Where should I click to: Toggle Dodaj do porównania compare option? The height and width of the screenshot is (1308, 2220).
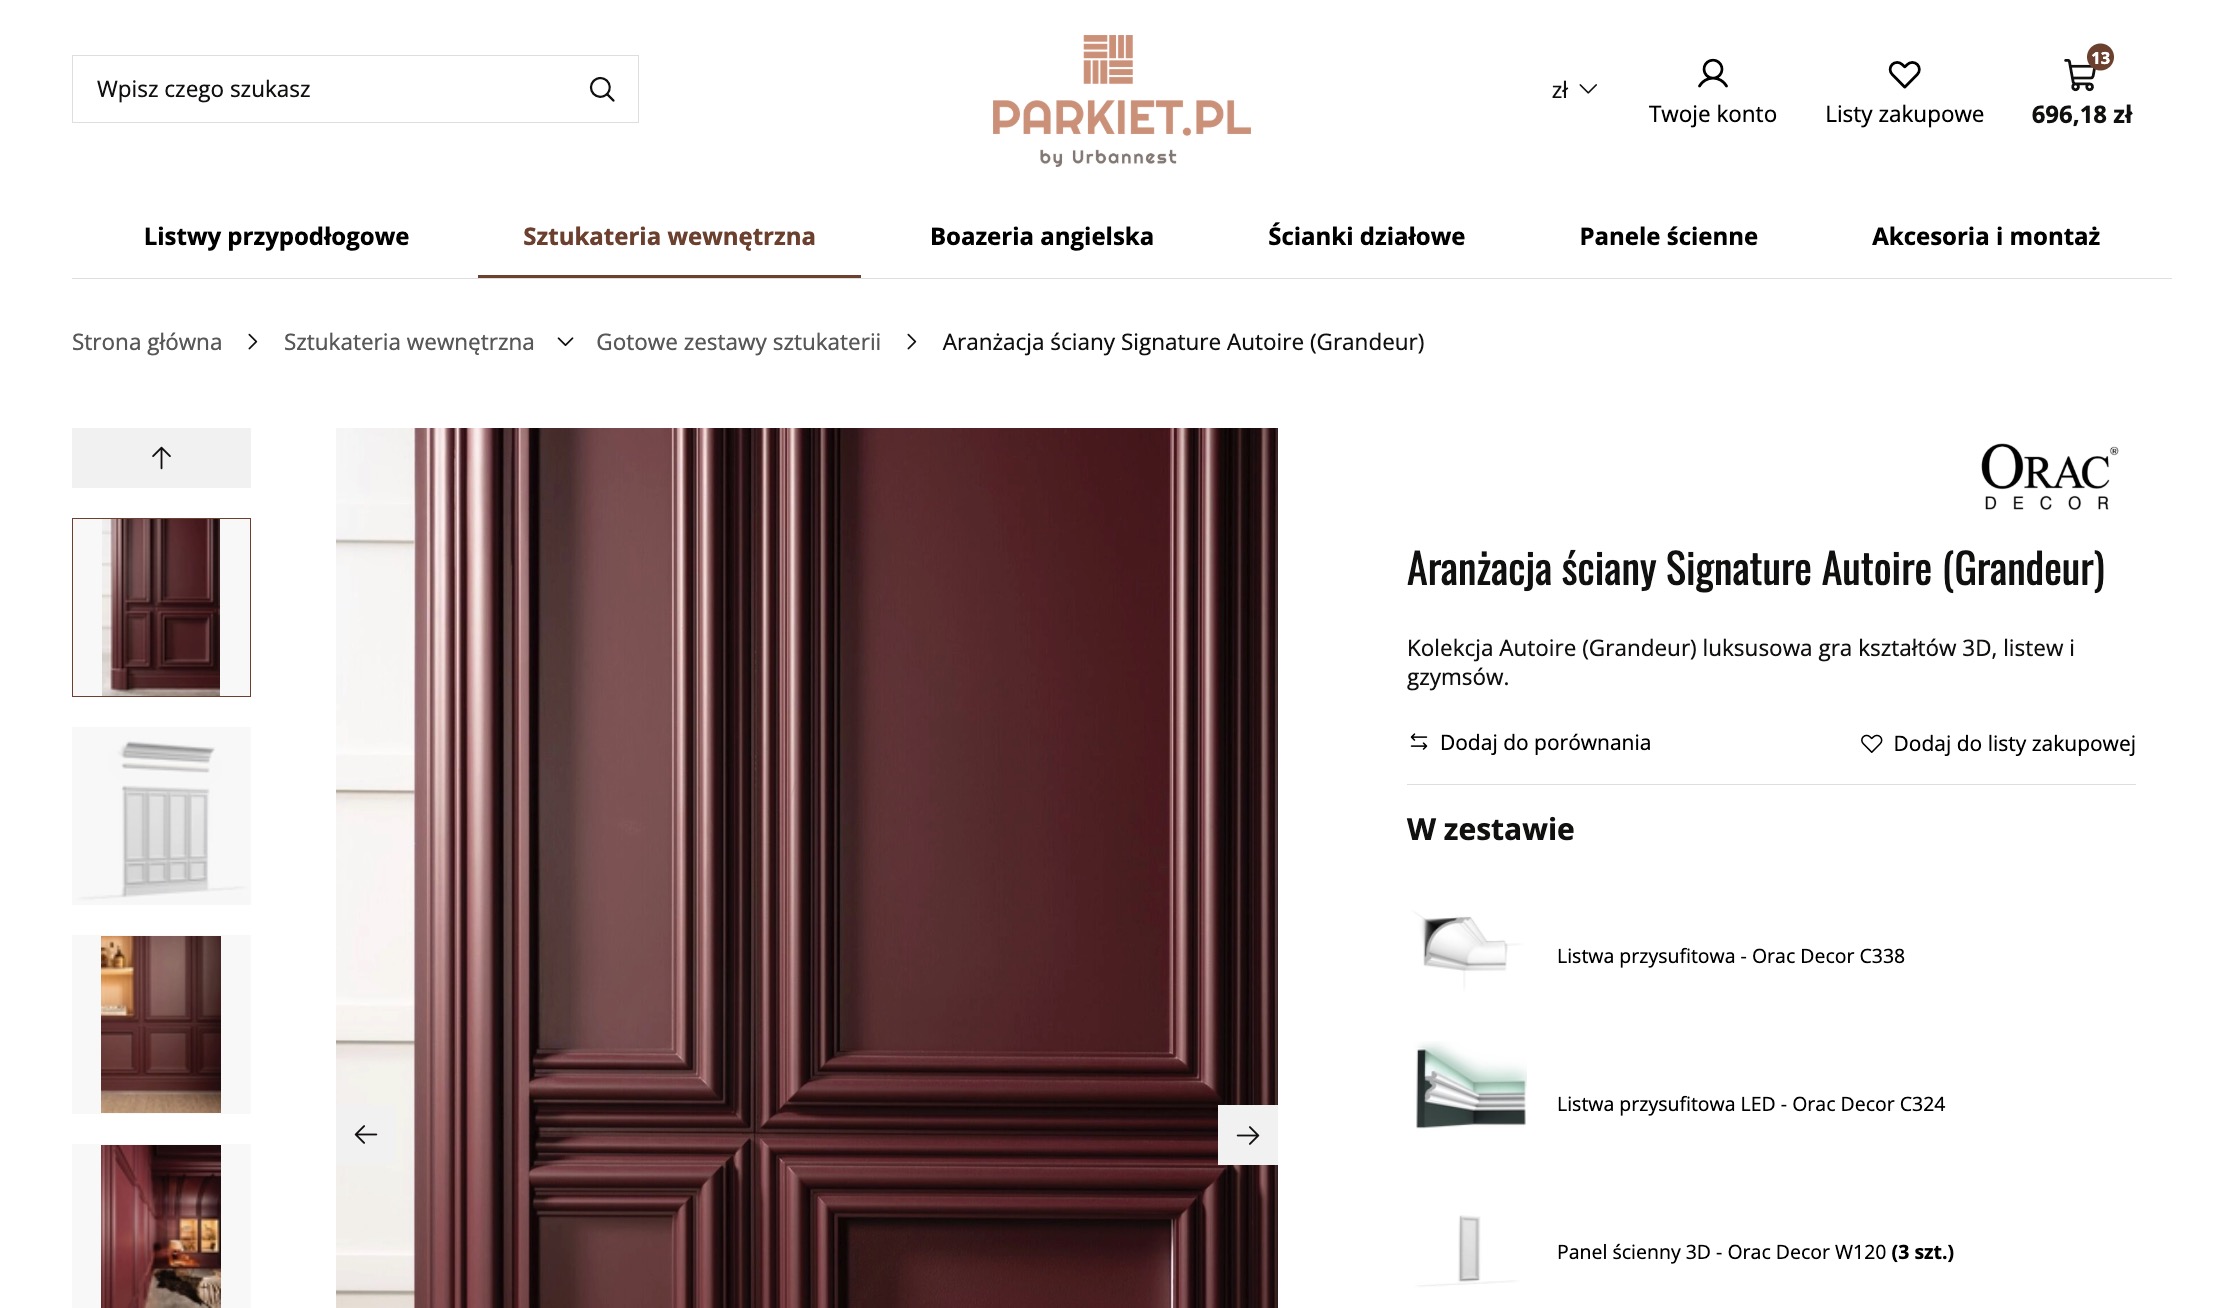tap(1530, 742)
